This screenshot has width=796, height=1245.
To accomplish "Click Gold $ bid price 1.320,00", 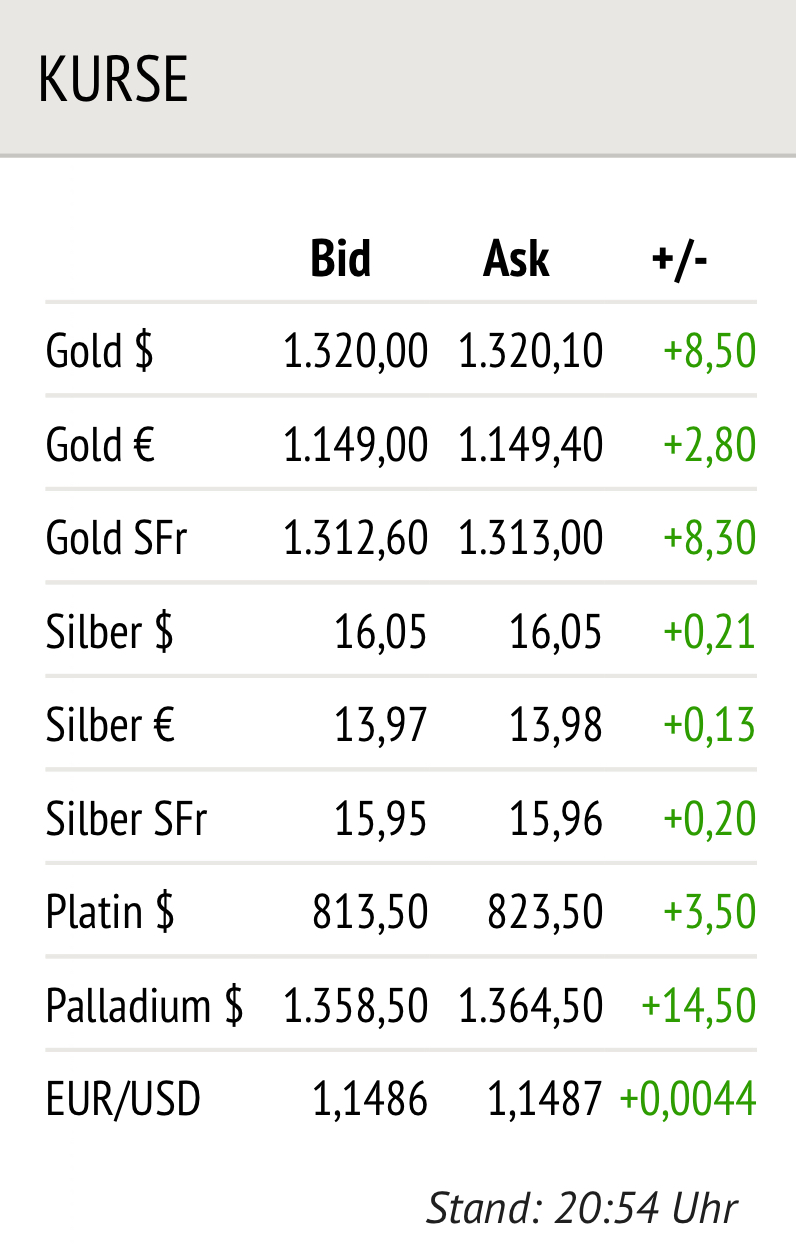I will pos(355,352).
